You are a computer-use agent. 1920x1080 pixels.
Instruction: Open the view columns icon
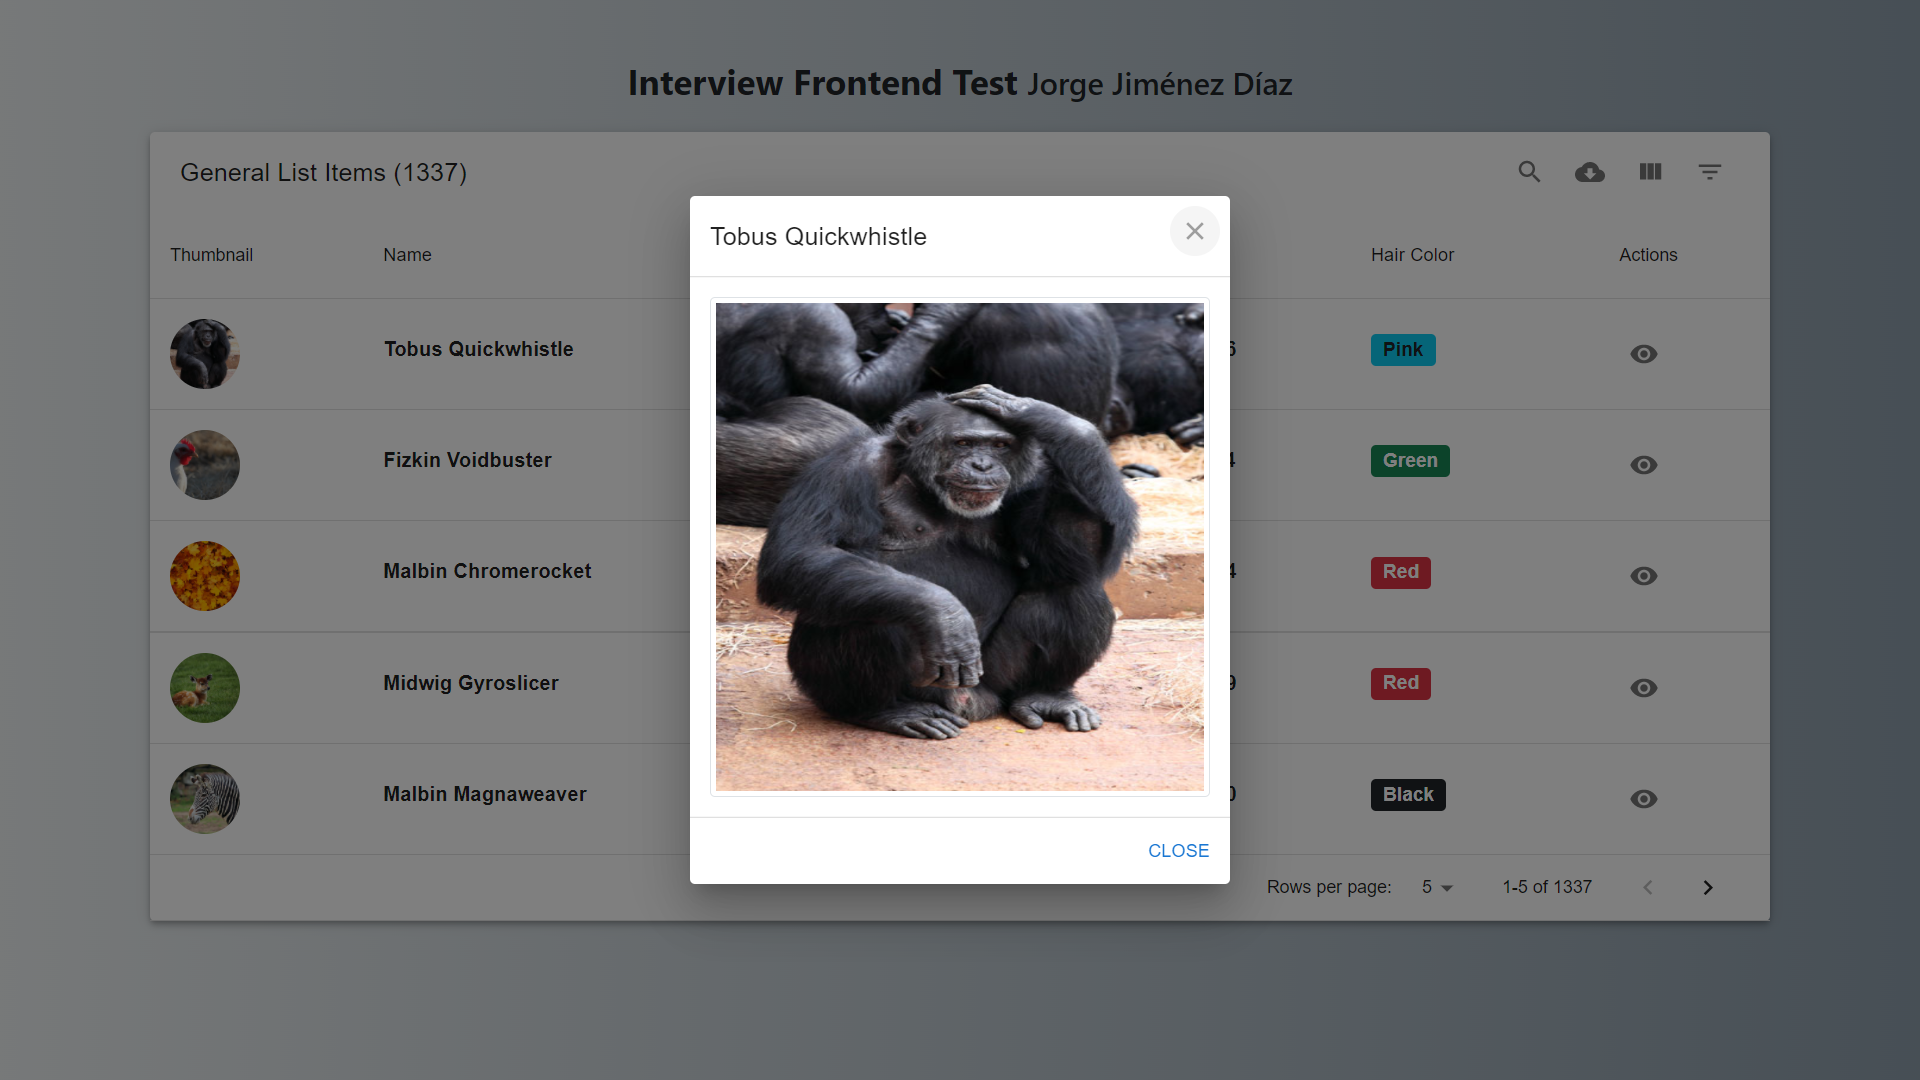[1650, 172]
